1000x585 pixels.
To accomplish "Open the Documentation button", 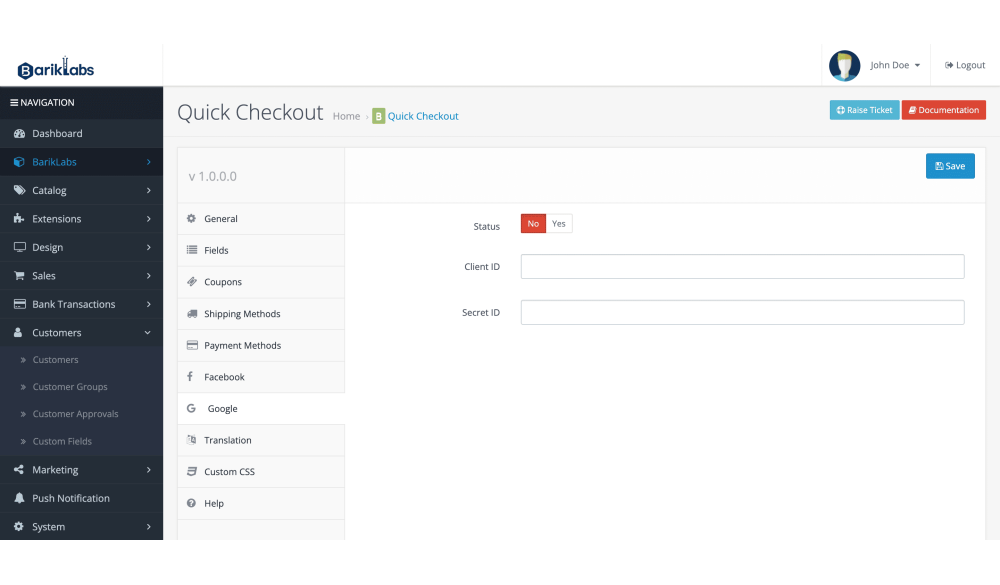I will click(x=943, y=110).
